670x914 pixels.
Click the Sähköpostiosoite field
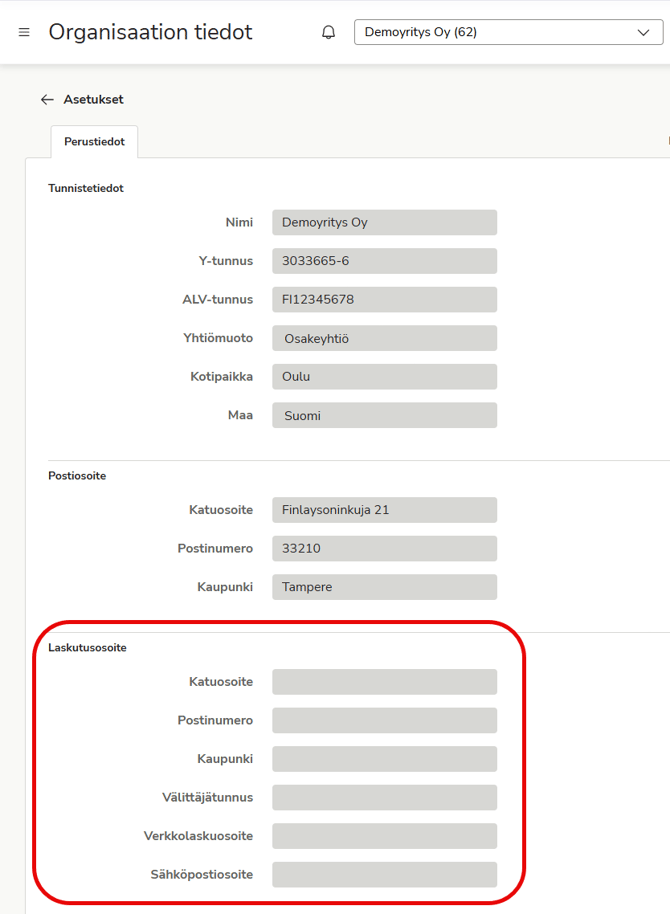coord(384,874)
